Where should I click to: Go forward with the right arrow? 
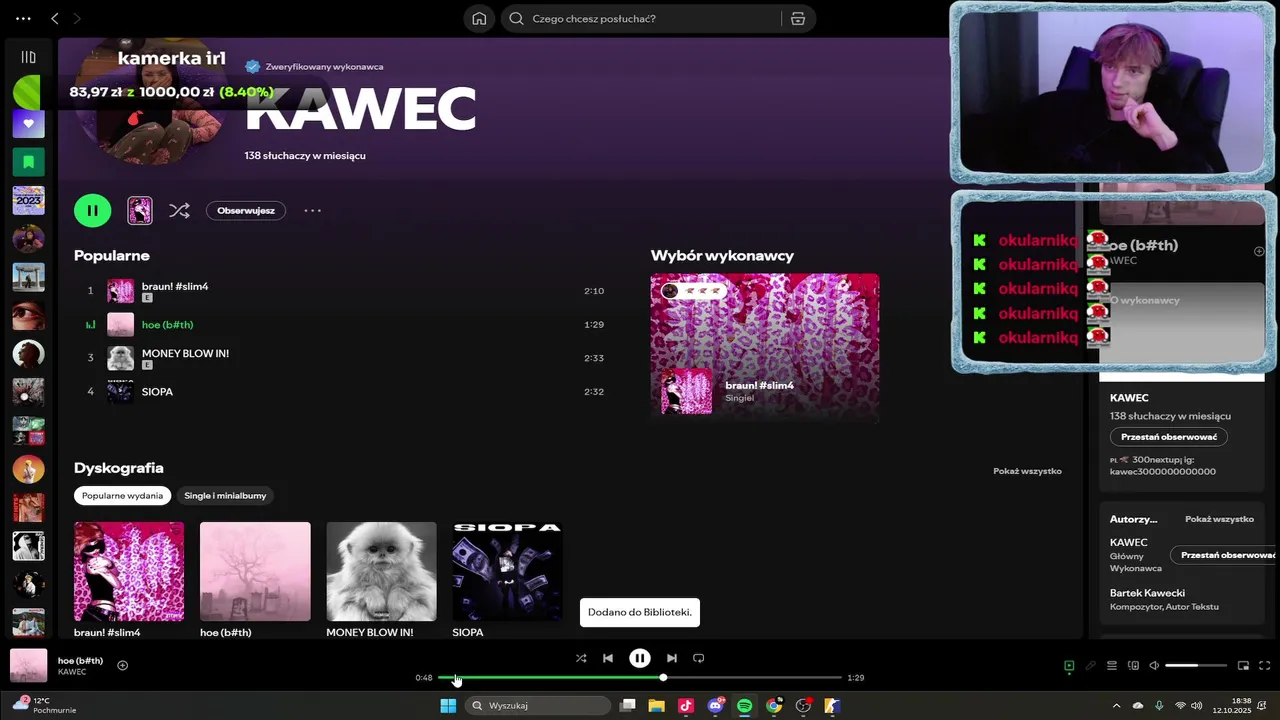point(77,18)
